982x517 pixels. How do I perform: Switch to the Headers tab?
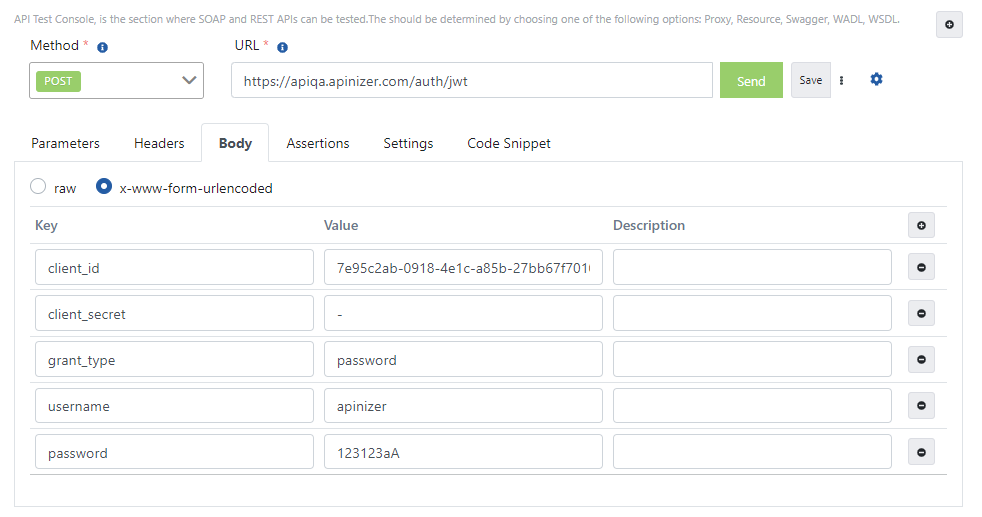coord(159,143)
